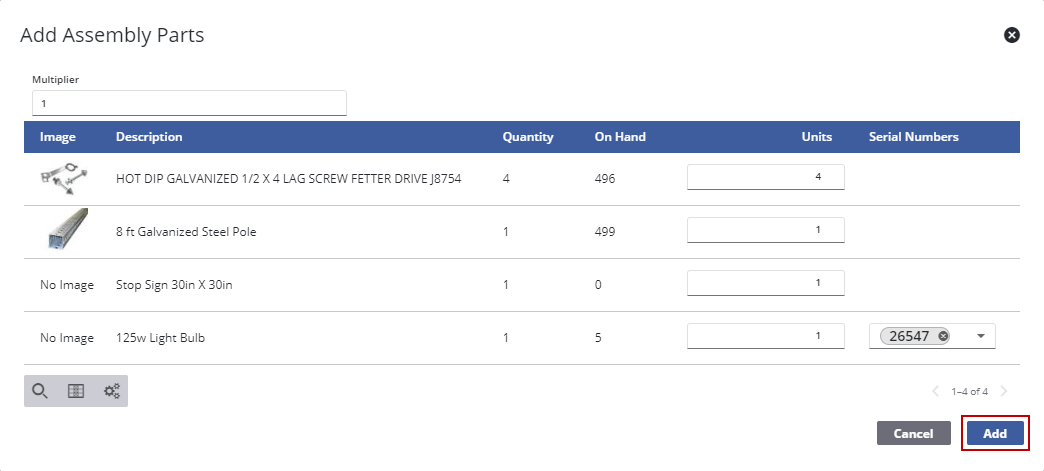1044x471 pixels.
Task: Sort by the Description column header
Action: (149, 137)
